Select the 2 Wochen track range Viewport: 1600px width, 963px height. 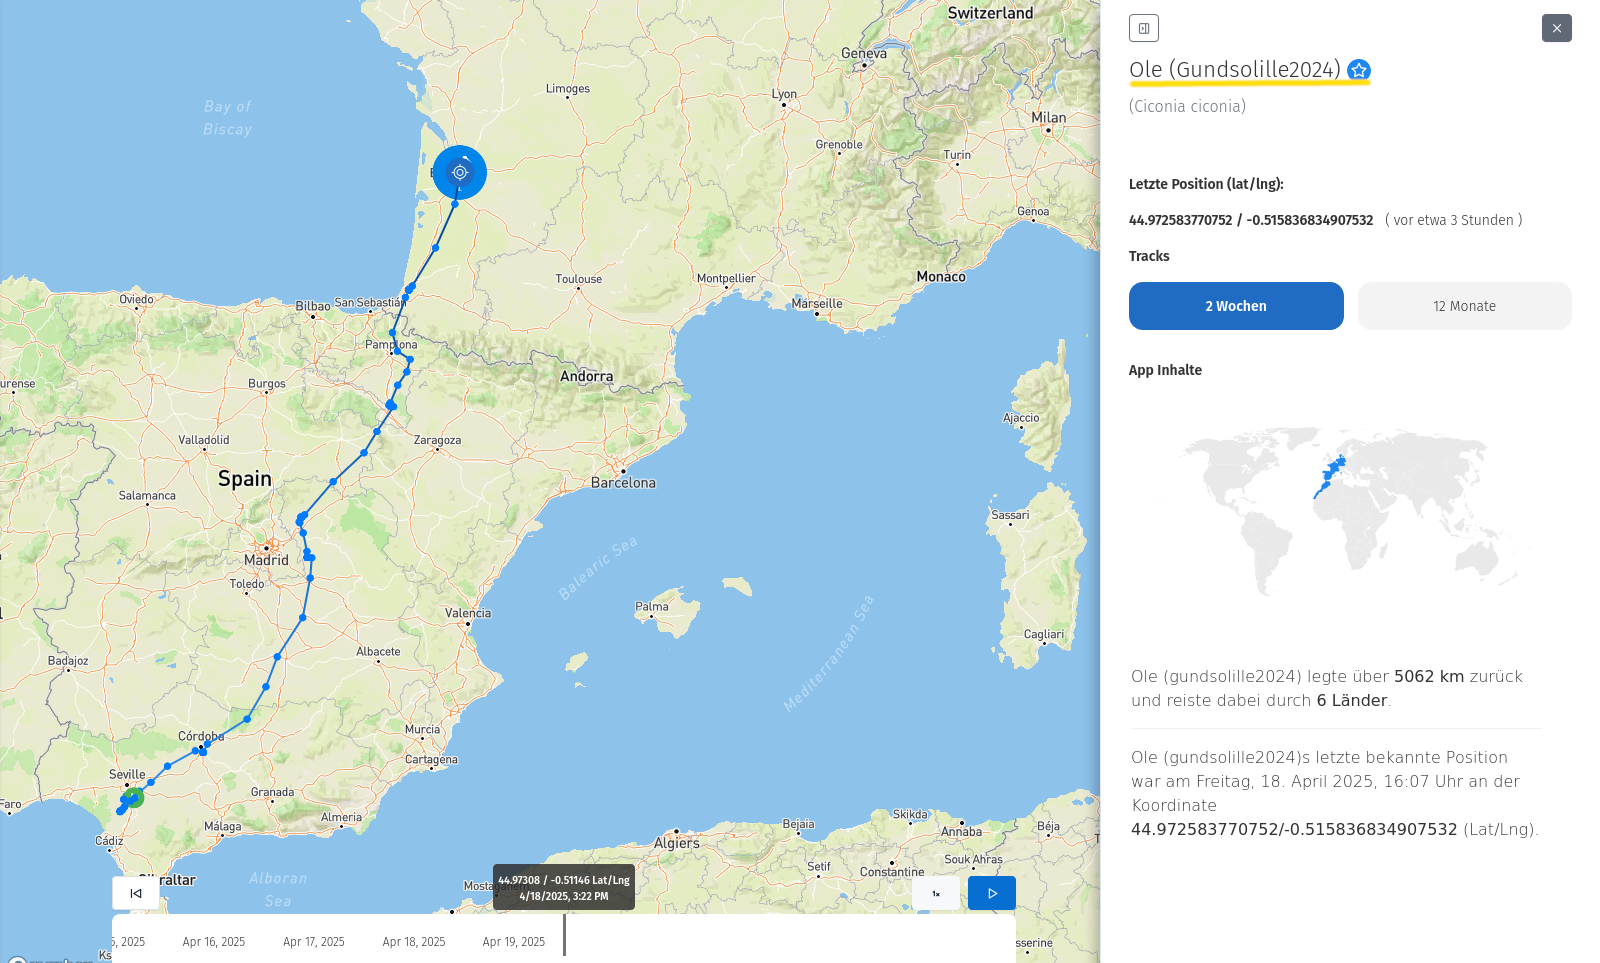tap(1236, 306)
